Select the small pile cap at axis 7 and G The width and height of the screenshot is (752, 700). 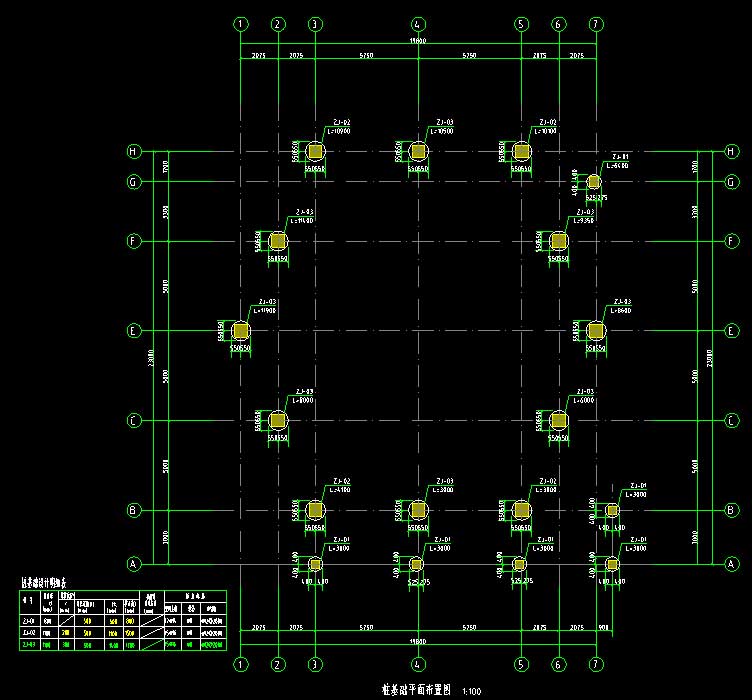point(594,182)
